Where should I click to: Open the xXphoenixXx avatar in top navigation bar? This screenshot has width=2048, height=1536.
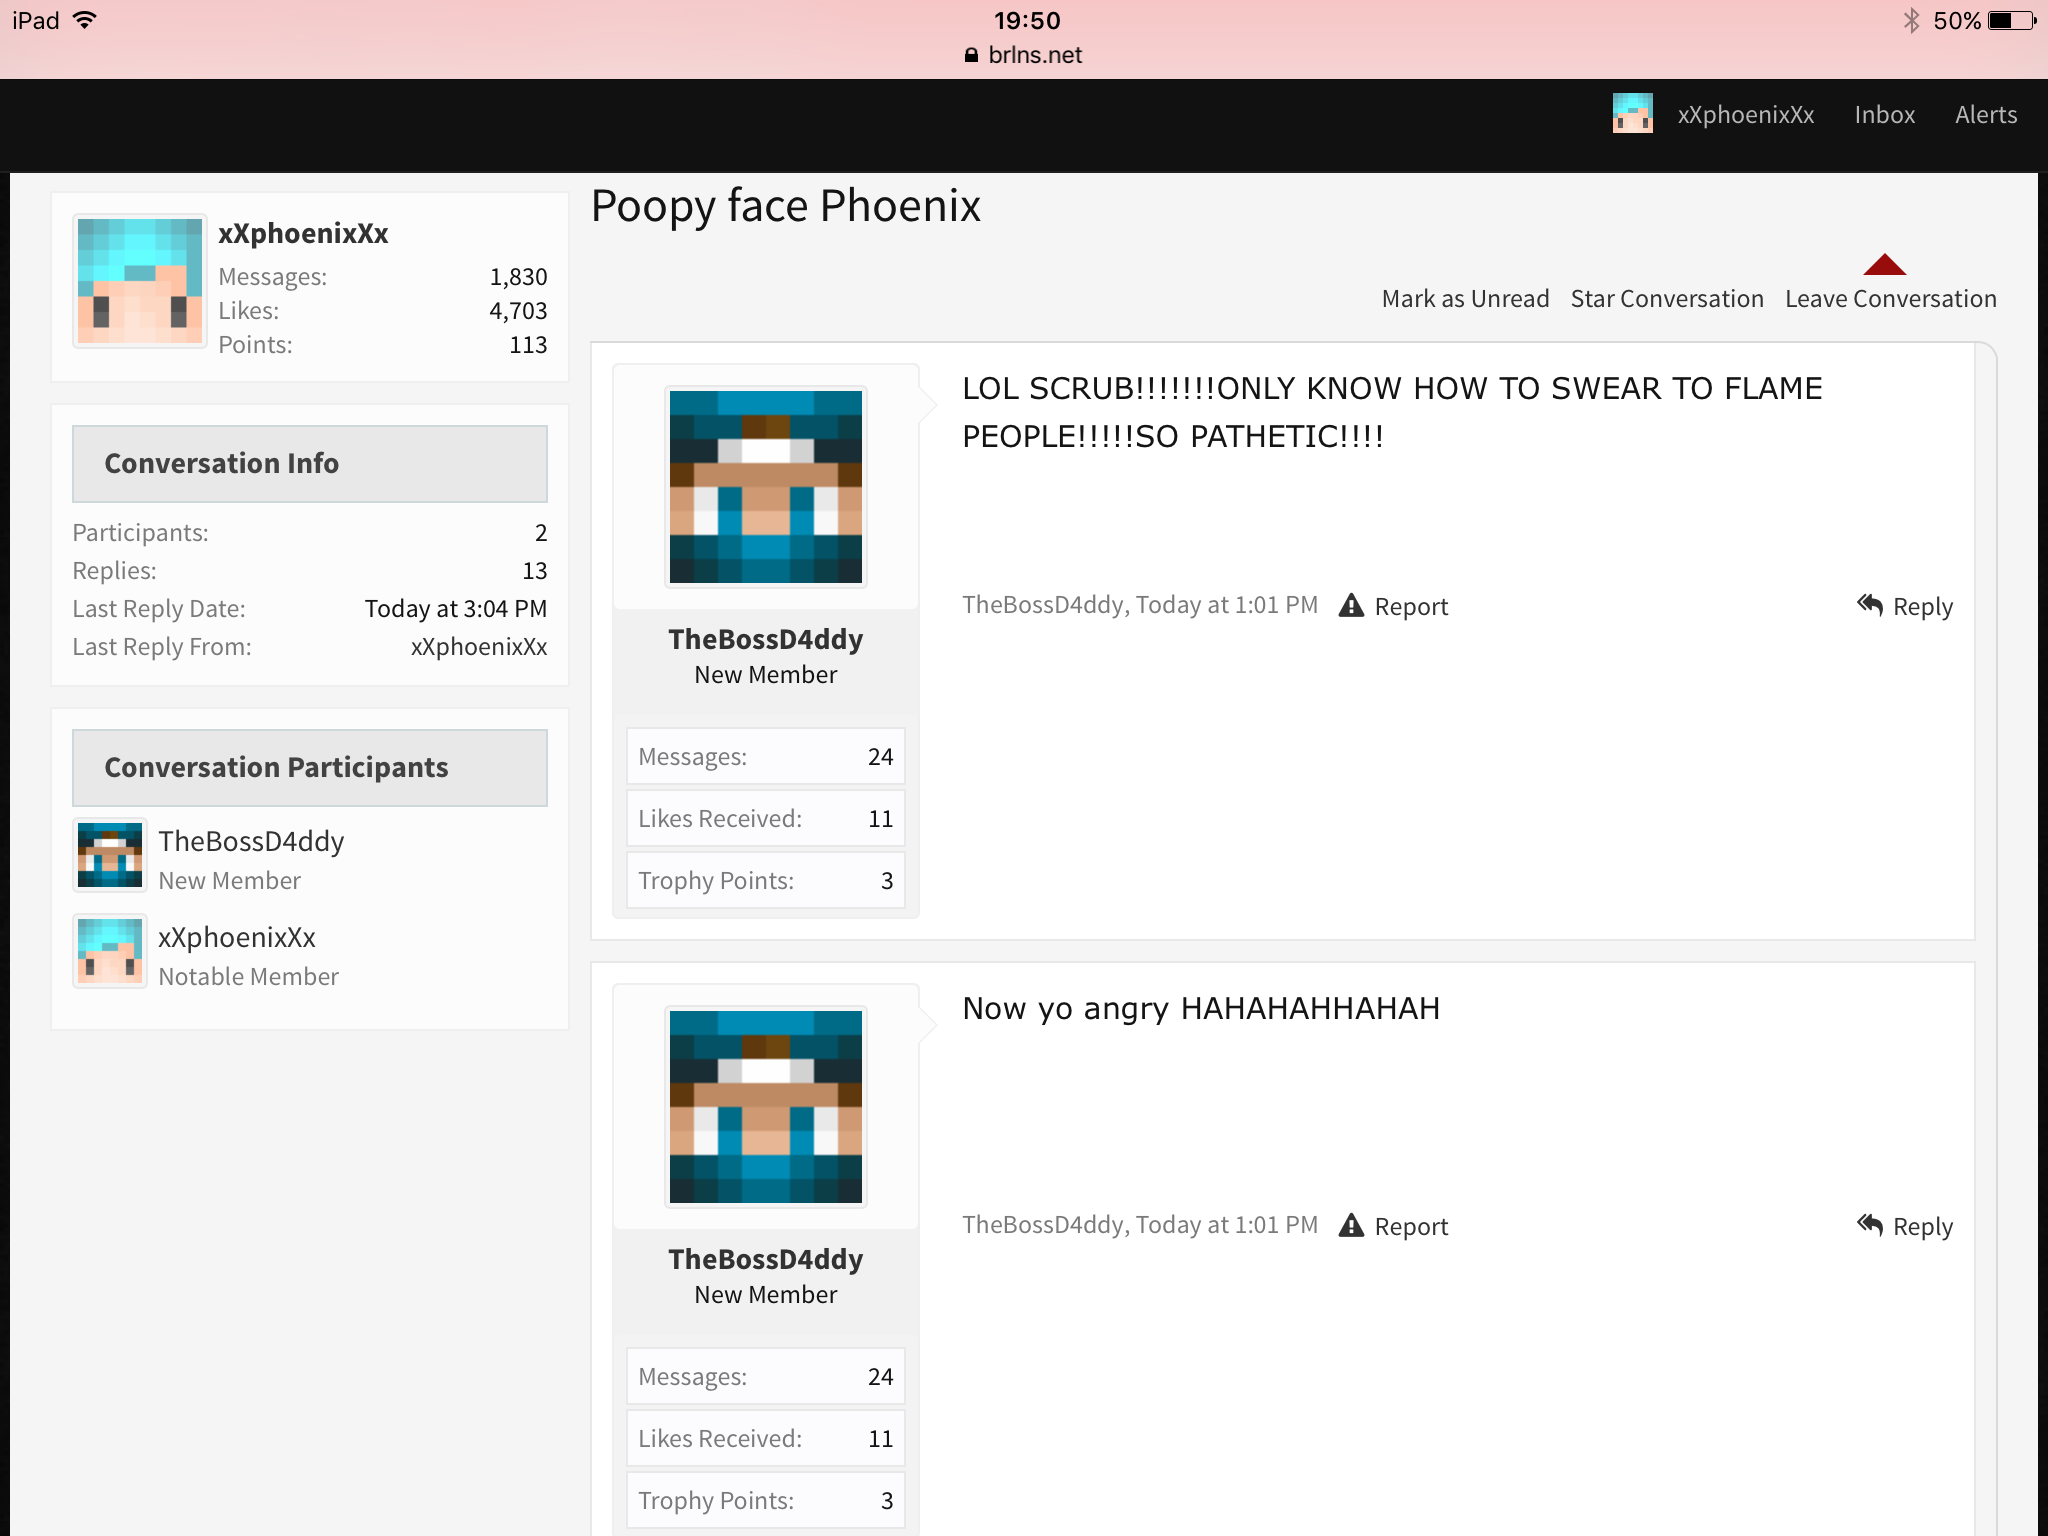1632,114
